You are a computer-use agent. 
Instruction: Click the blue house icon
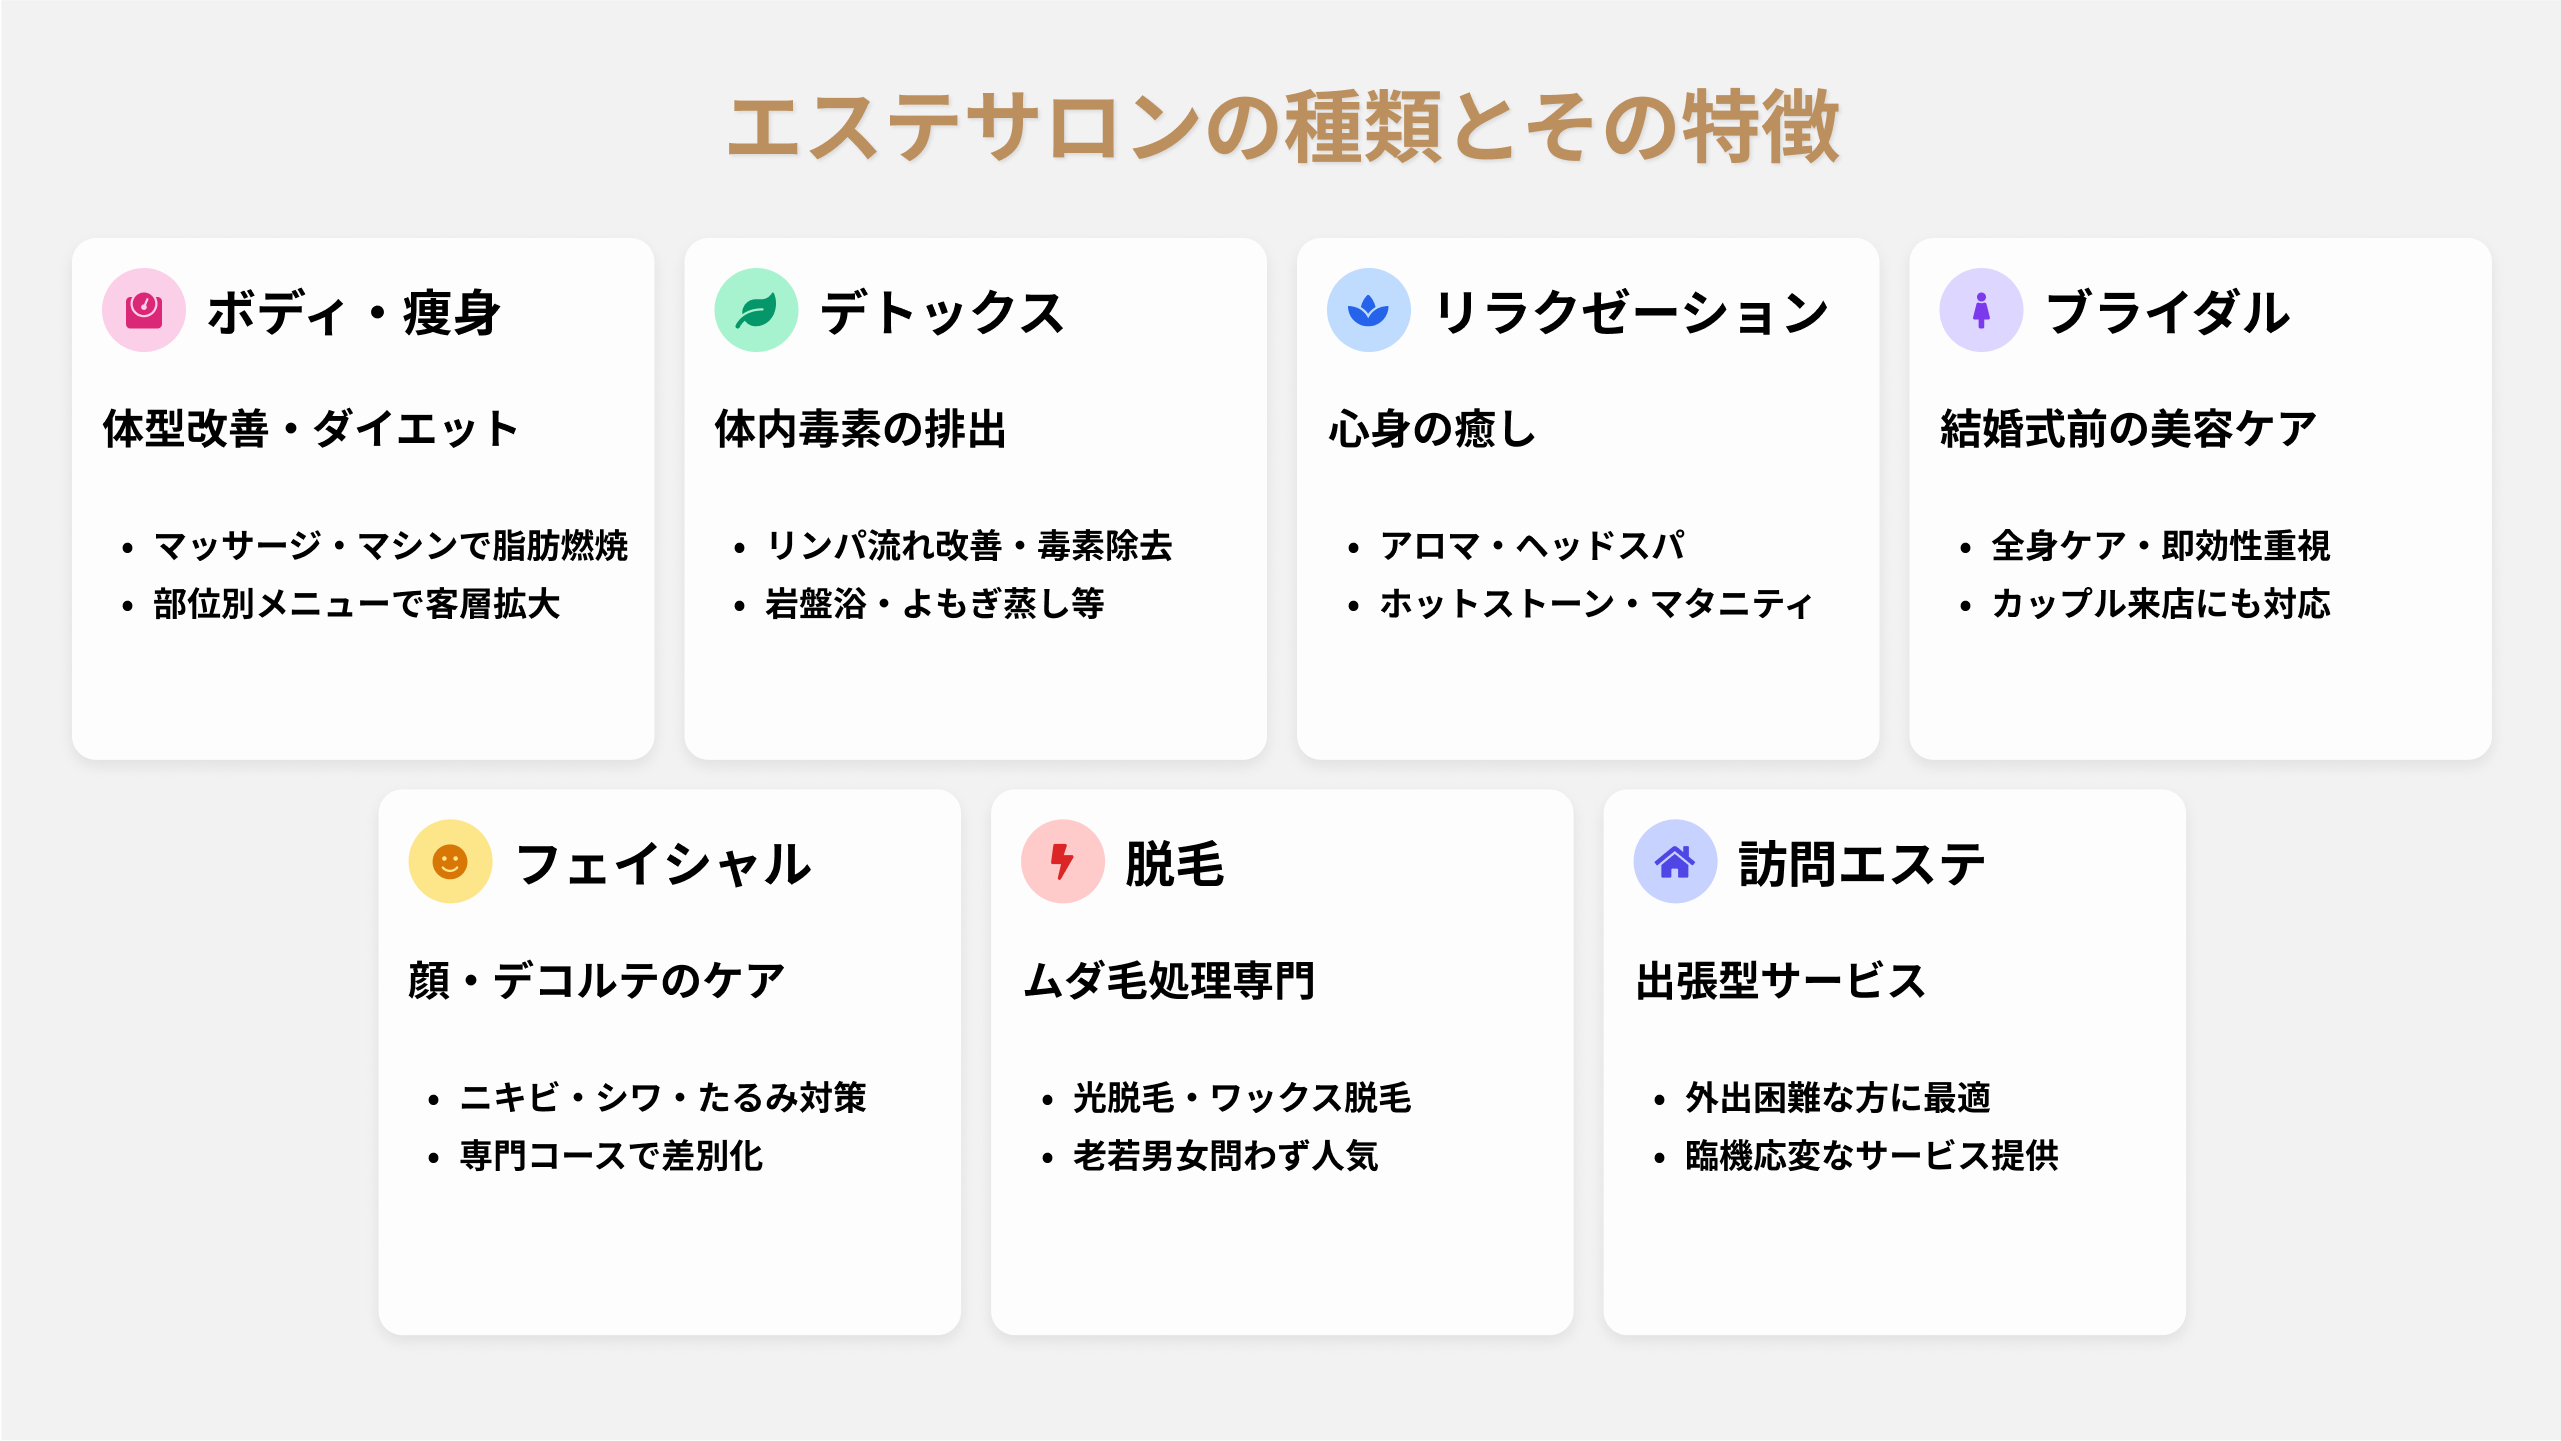pyautogui.click(x=1675, y=862)
